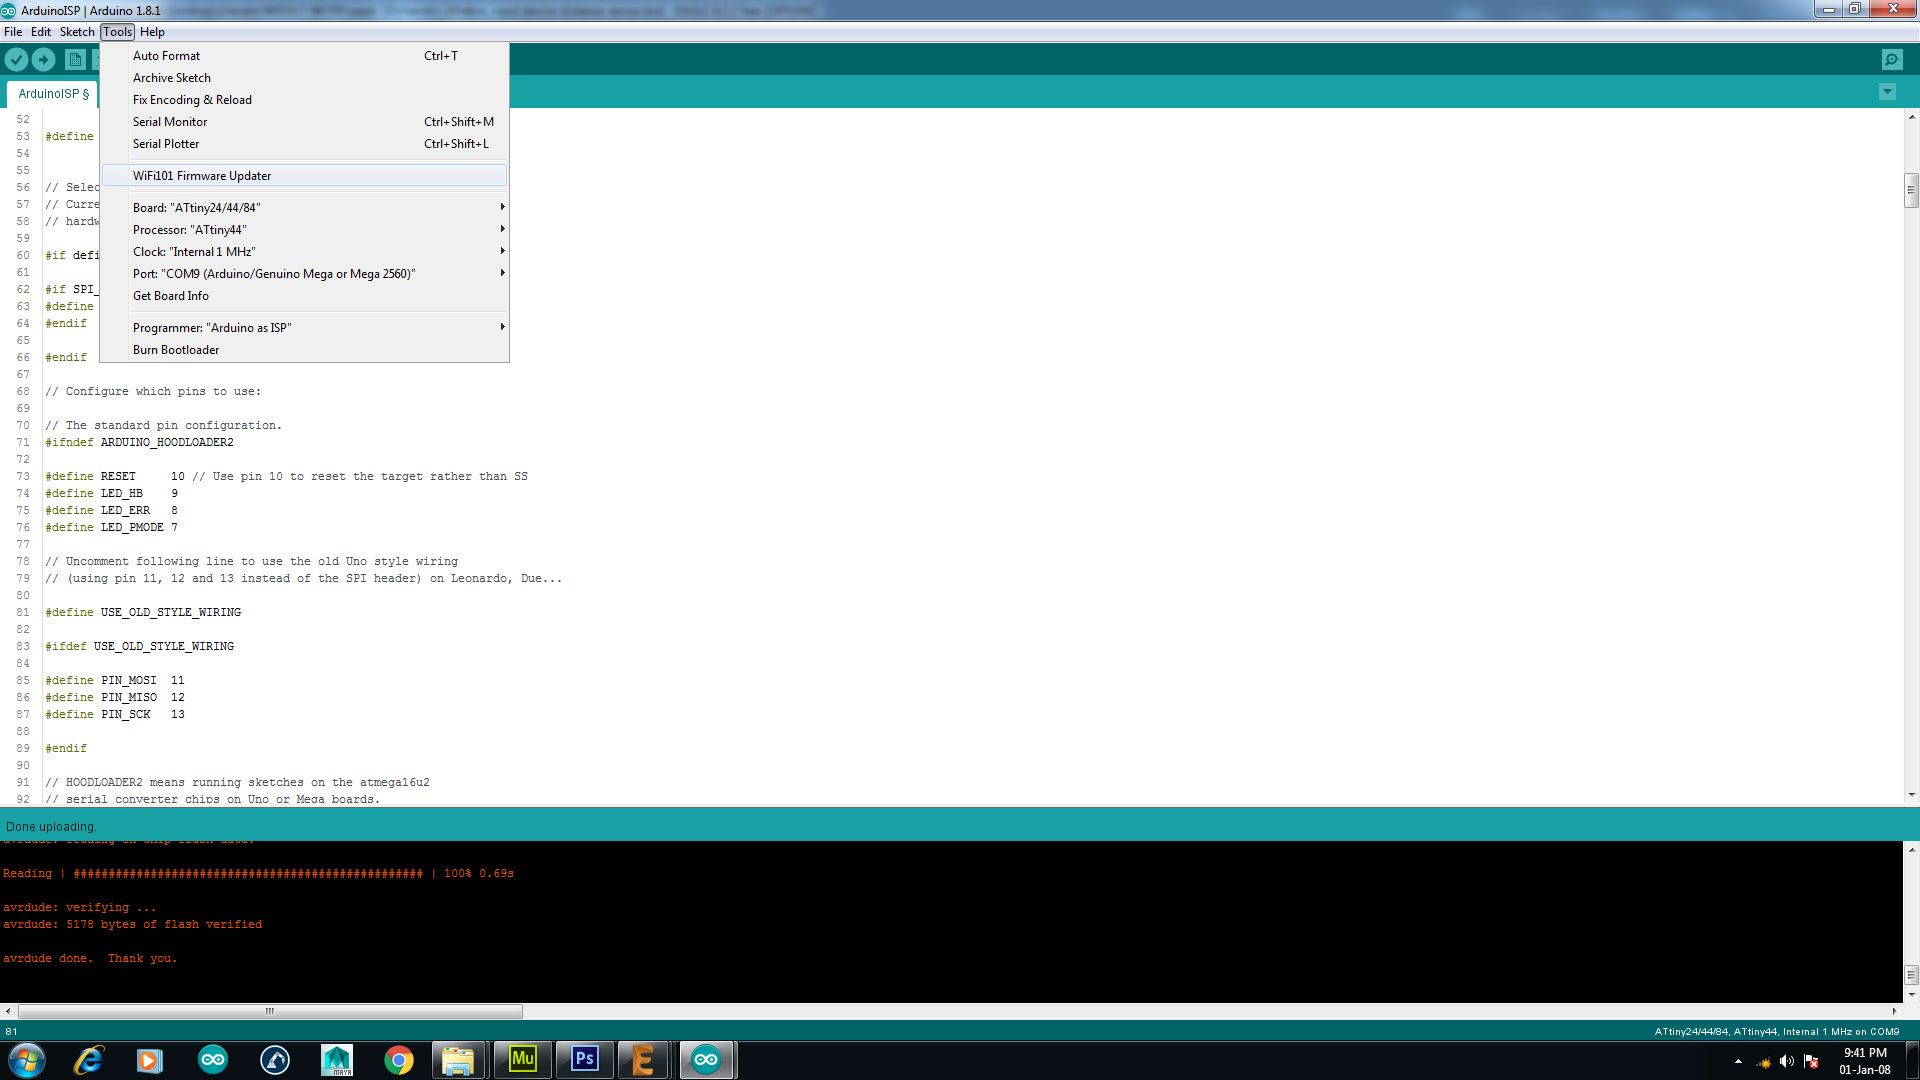
Task: Open Serial Plotter menu entry
Action: point(305,144)
